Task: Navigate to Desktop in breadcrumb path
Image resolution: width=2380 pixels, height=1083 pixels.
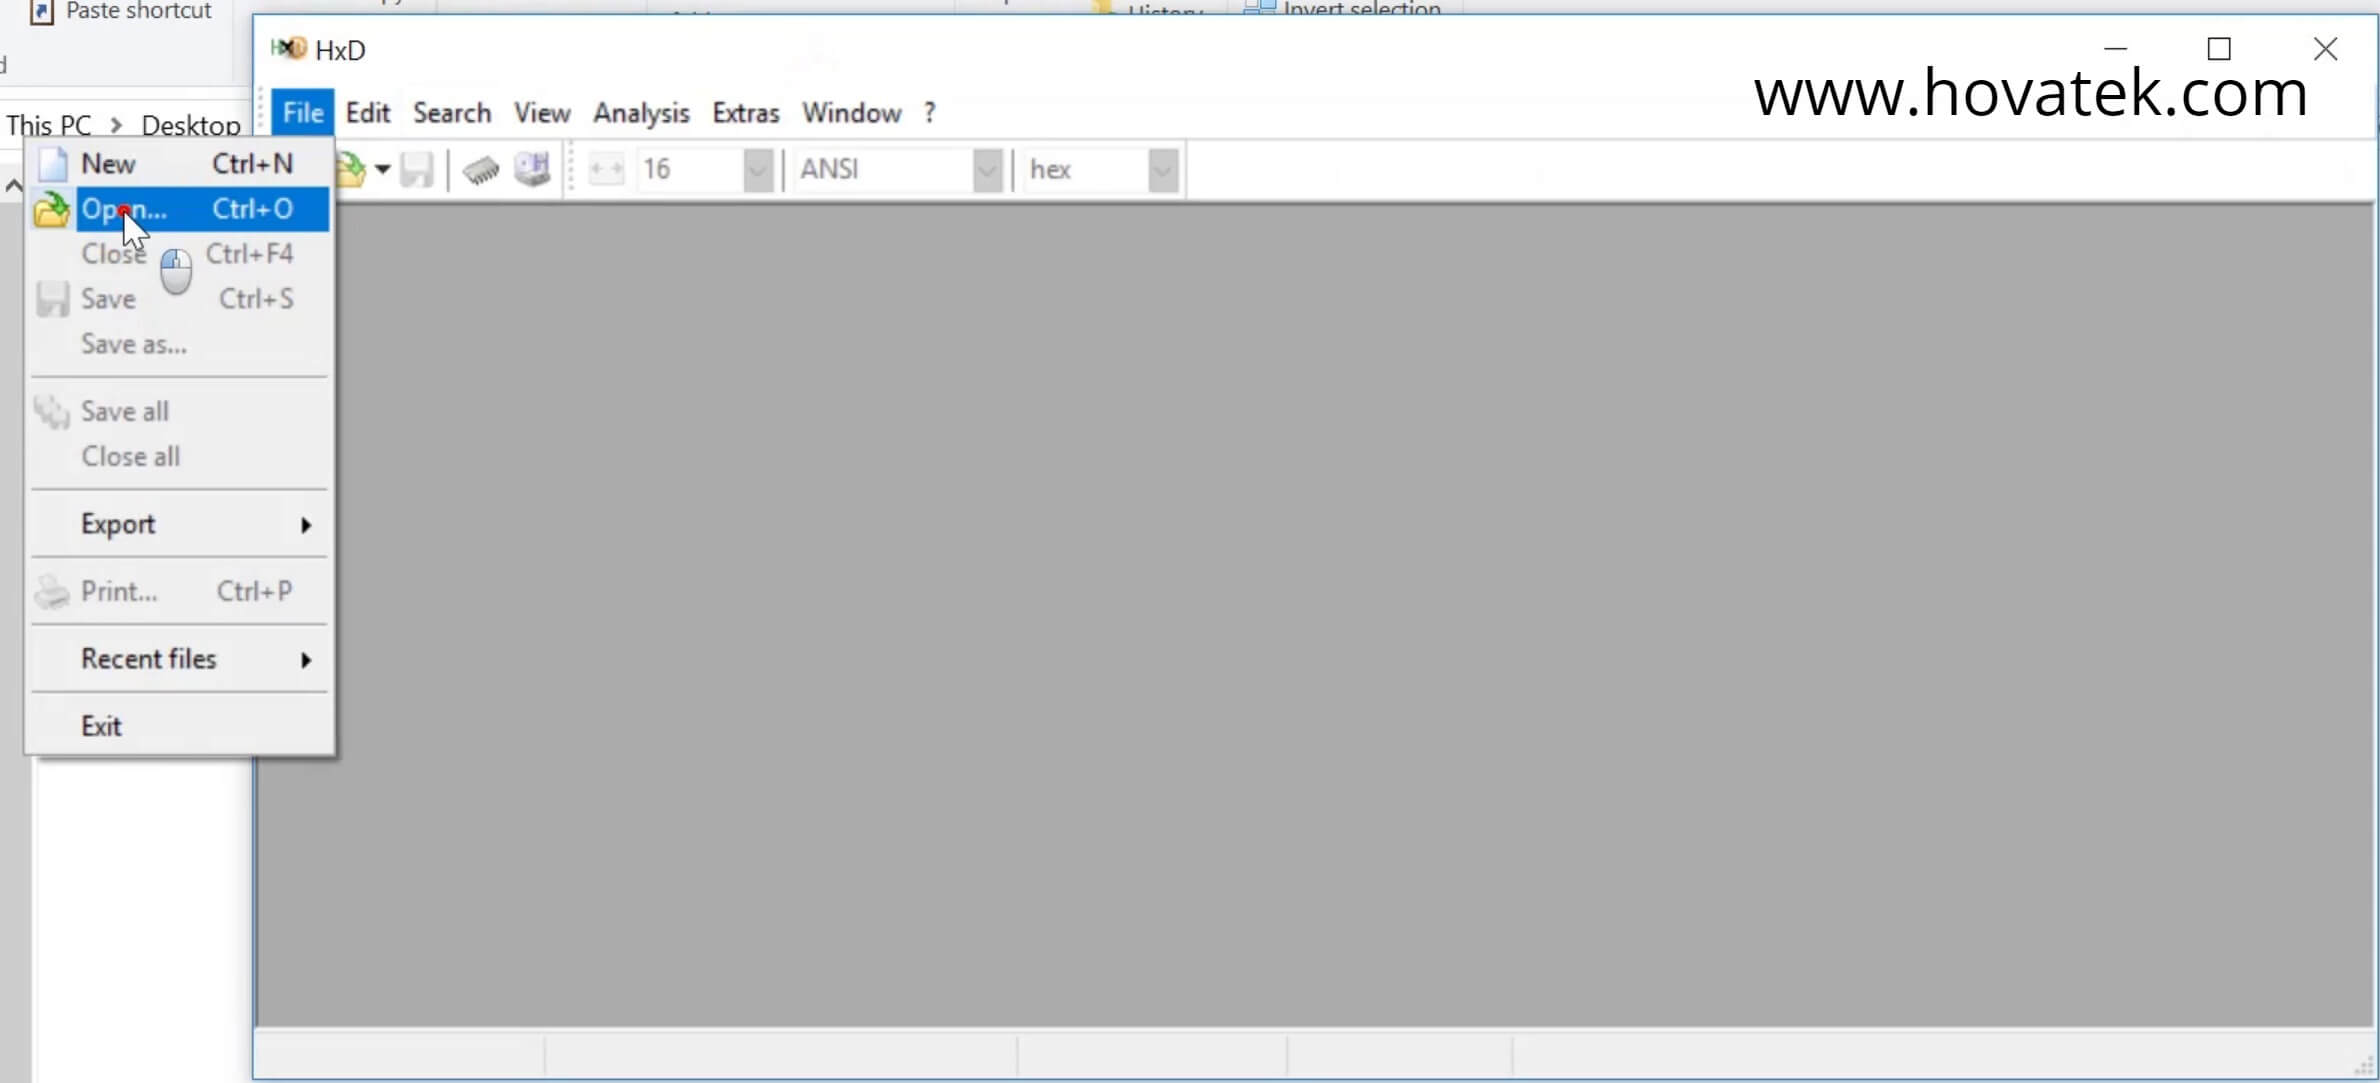Action: coord(191,124)
